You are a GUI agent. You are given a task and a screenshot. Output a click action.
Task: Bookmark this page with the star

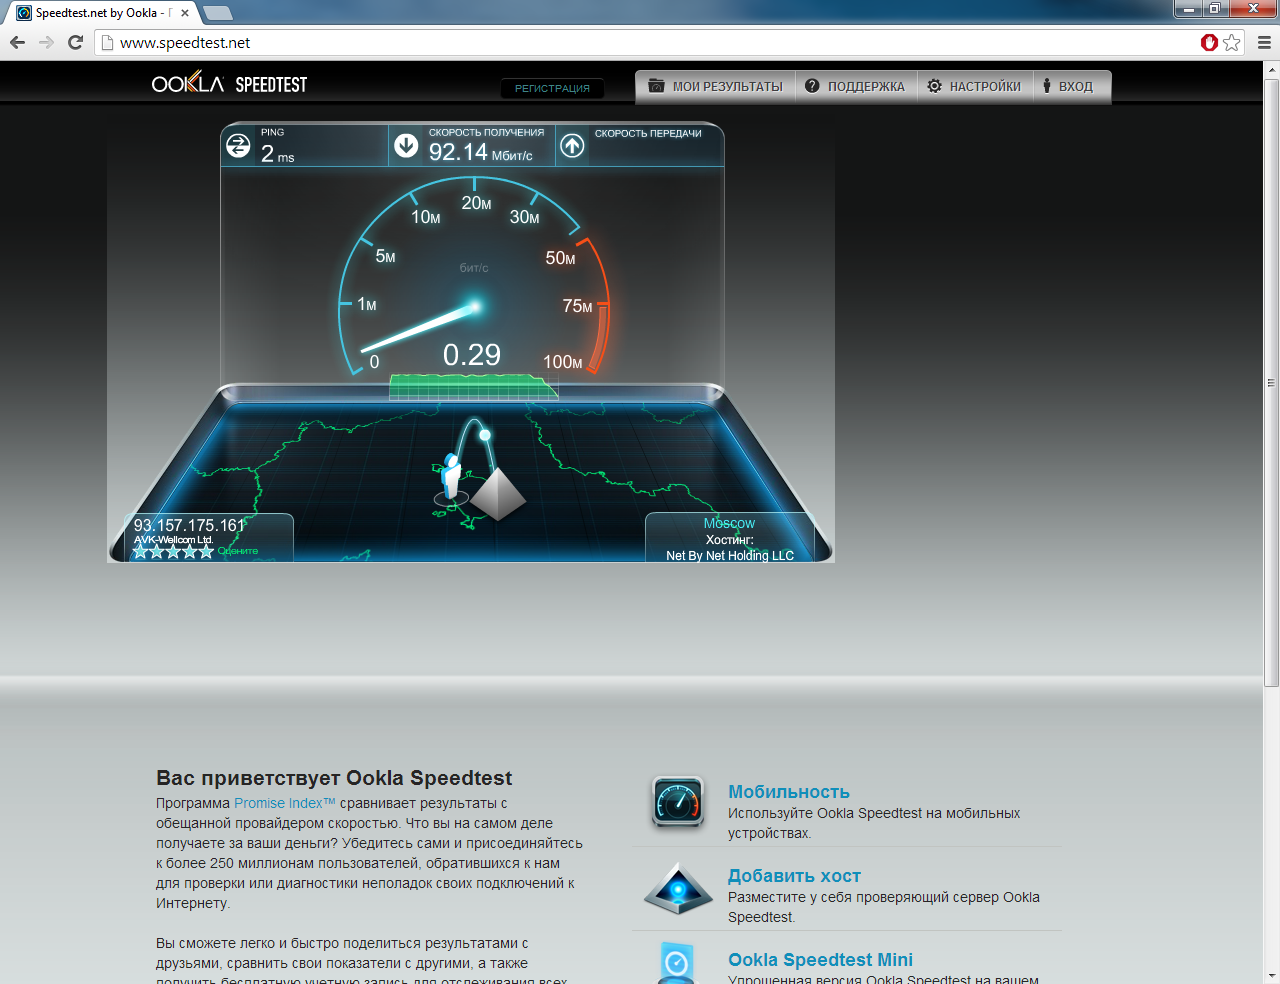(1232, 42)
